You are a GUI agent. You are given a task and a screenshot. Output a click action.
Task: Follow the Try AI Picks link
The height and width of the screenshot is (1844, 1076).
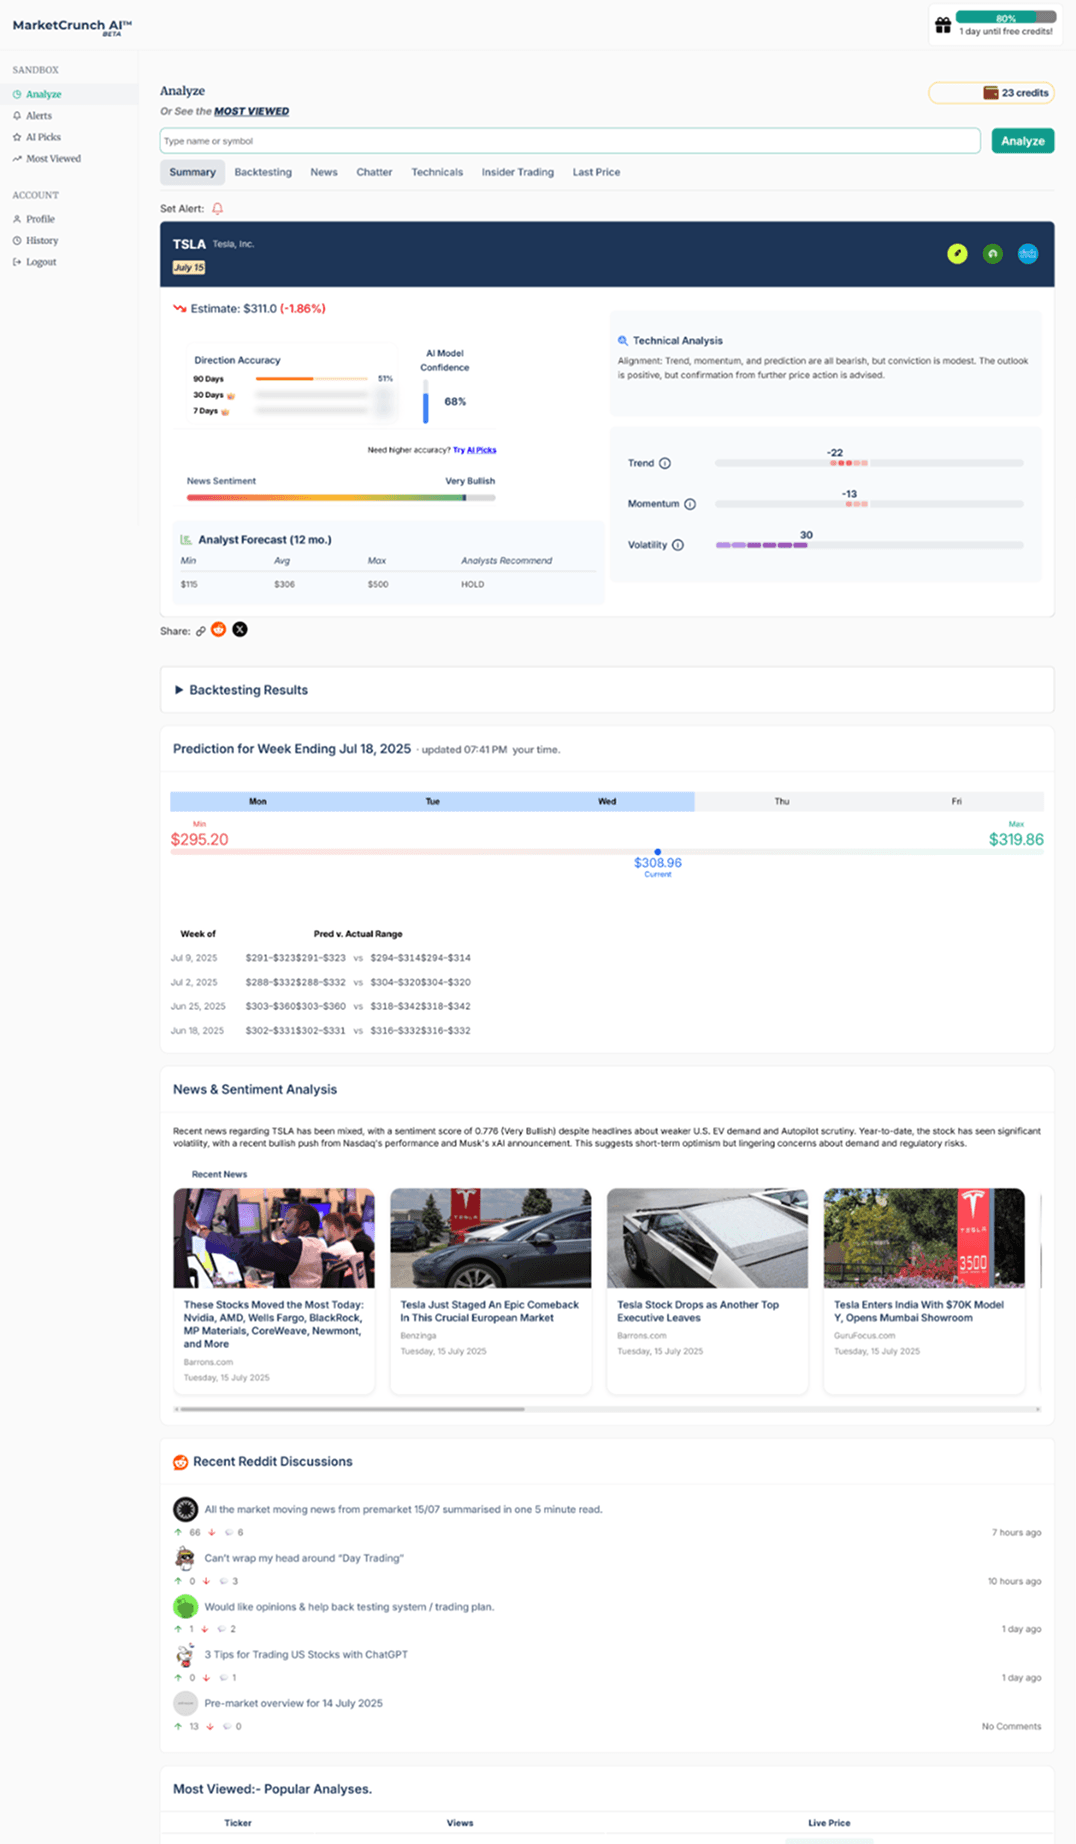point(475,450)
